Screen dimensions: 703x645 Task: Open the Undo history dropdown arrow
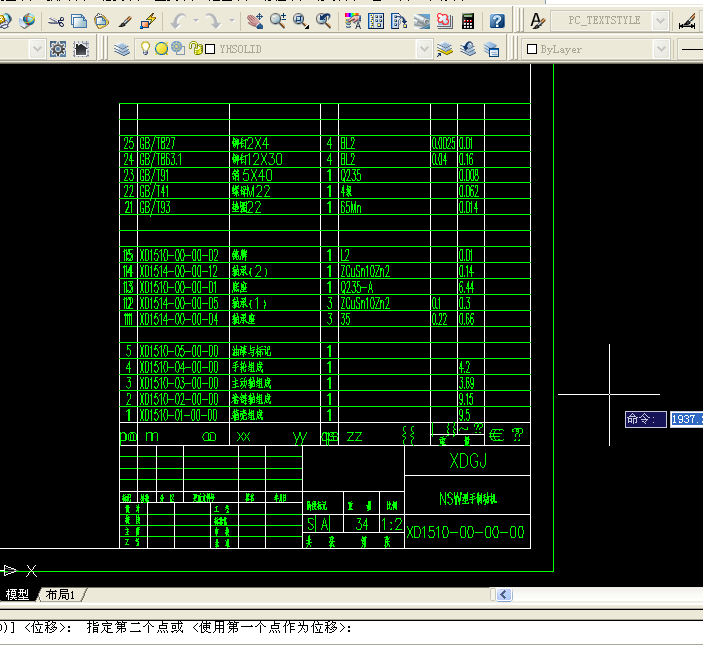pyautogui.click(x=196, y=21)
